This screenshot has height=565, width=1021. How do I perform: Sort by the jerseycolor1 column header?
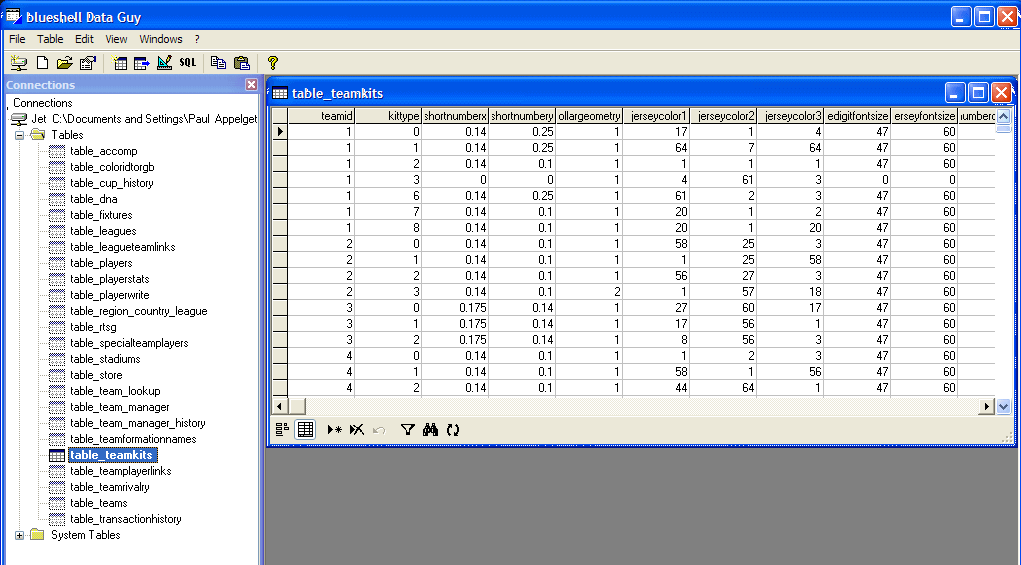658,116
